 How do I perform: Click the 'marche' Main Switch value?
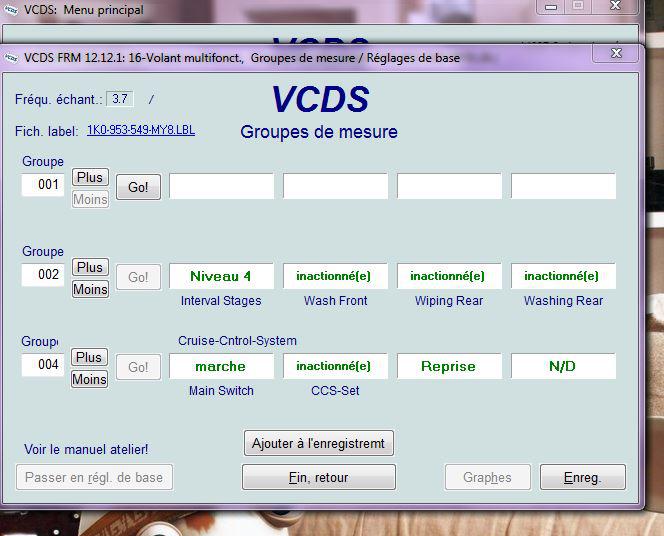tap(221, 366)
